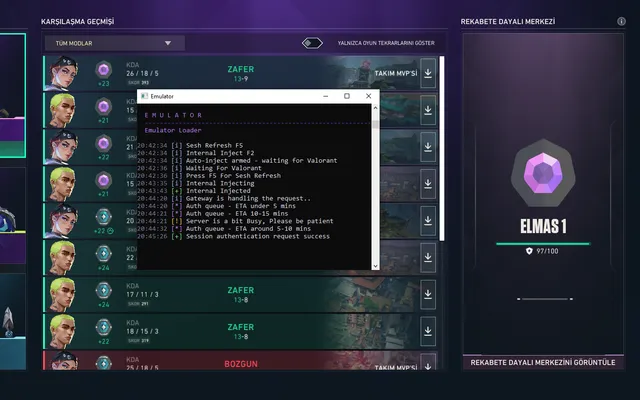
Task: Download replay of the 18/15/3 match
Action: click(428, 331)
